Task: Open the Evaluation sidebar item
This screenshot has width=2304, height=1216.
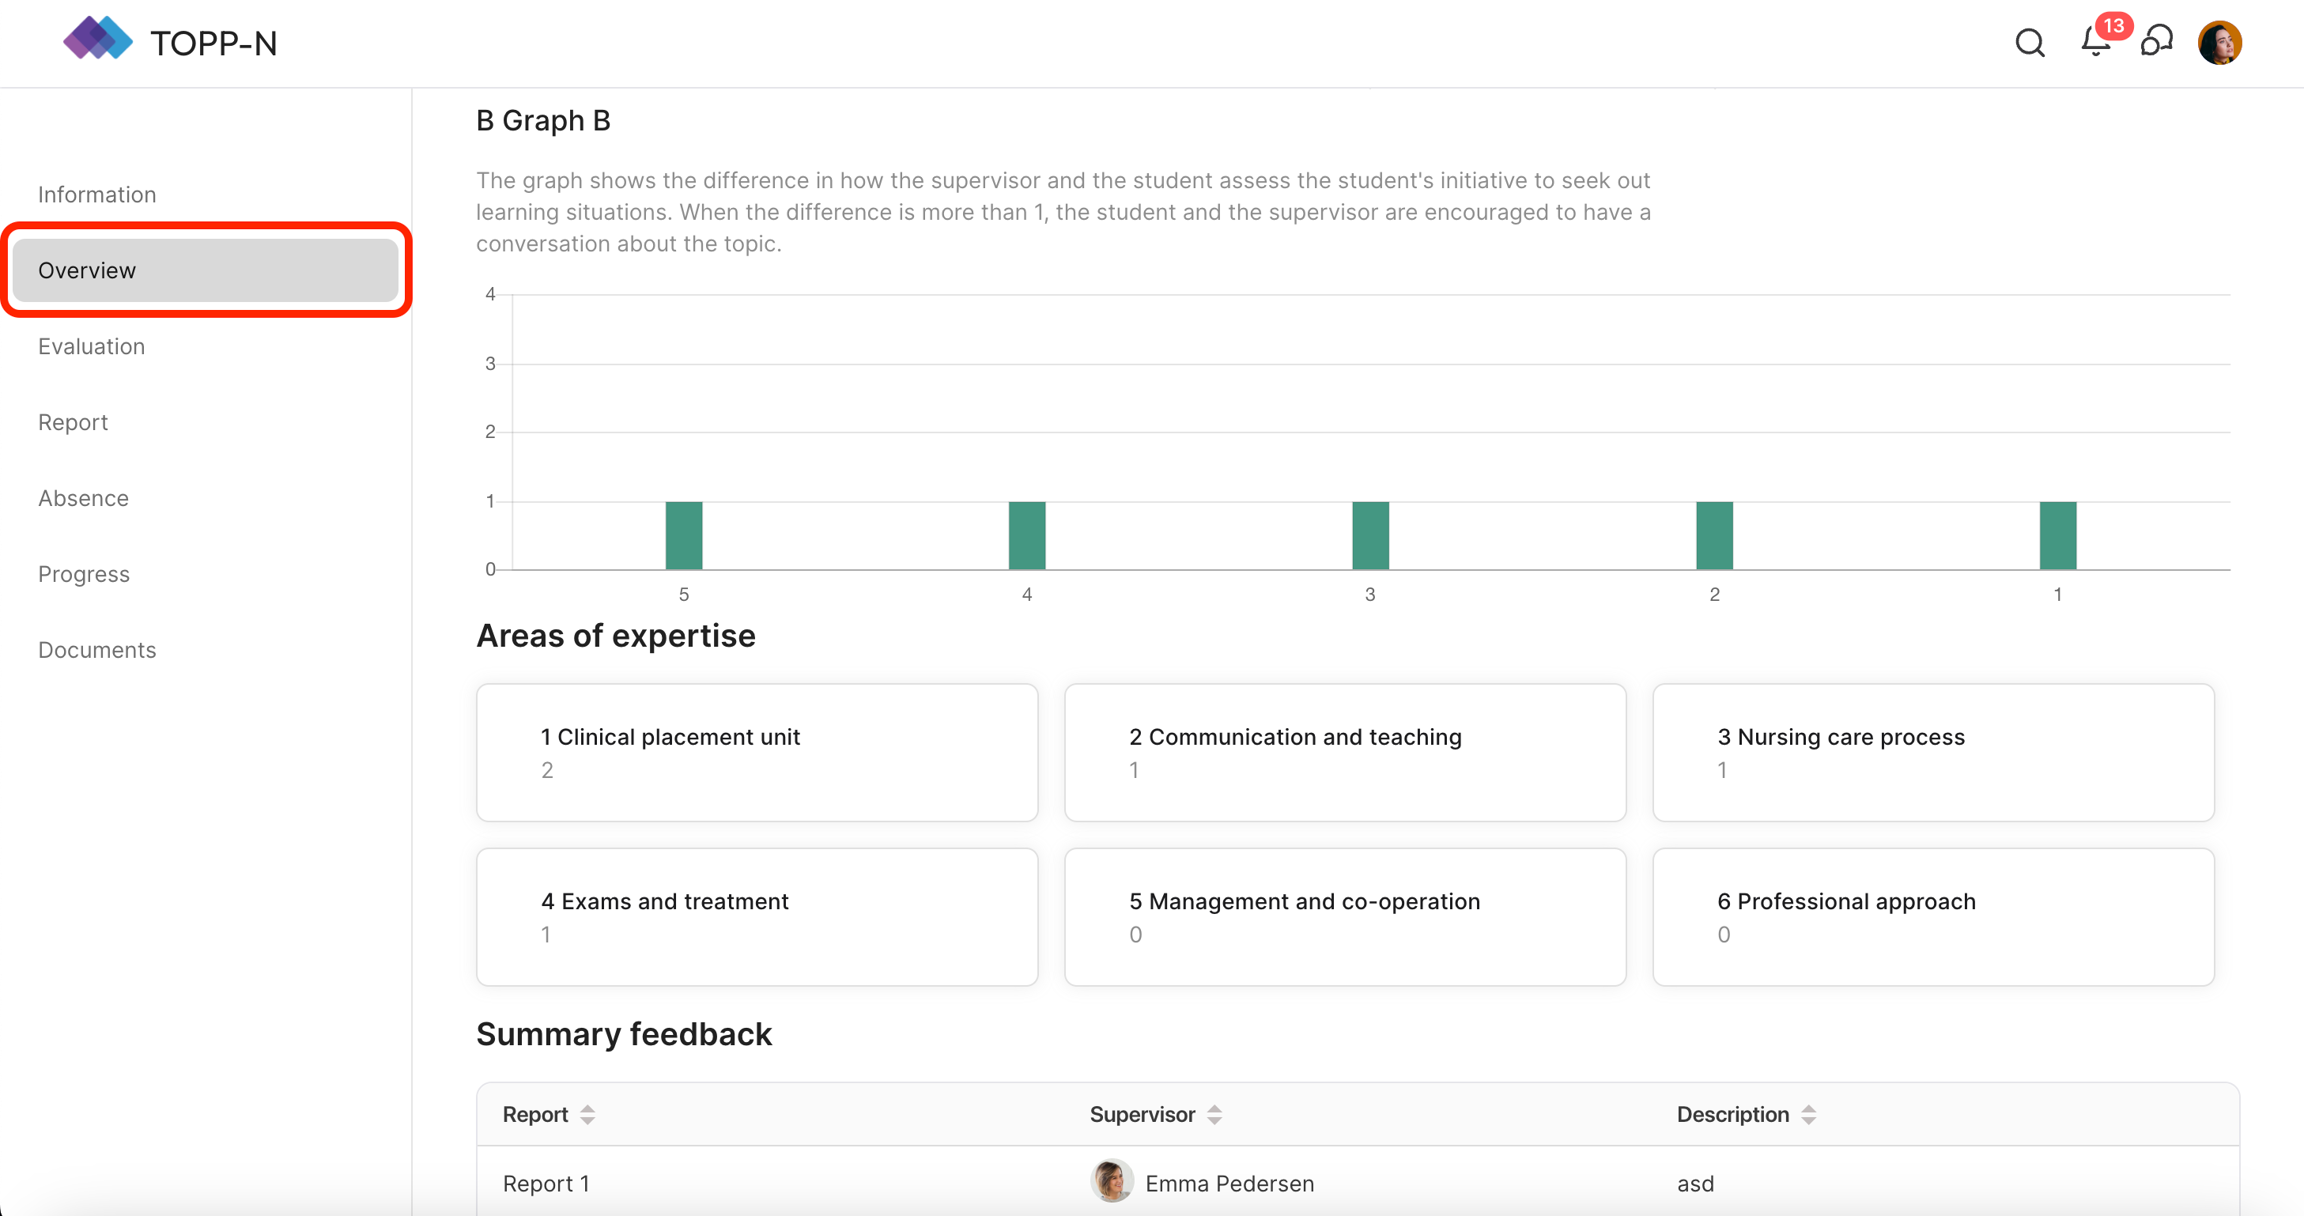Action: [91, 346]
